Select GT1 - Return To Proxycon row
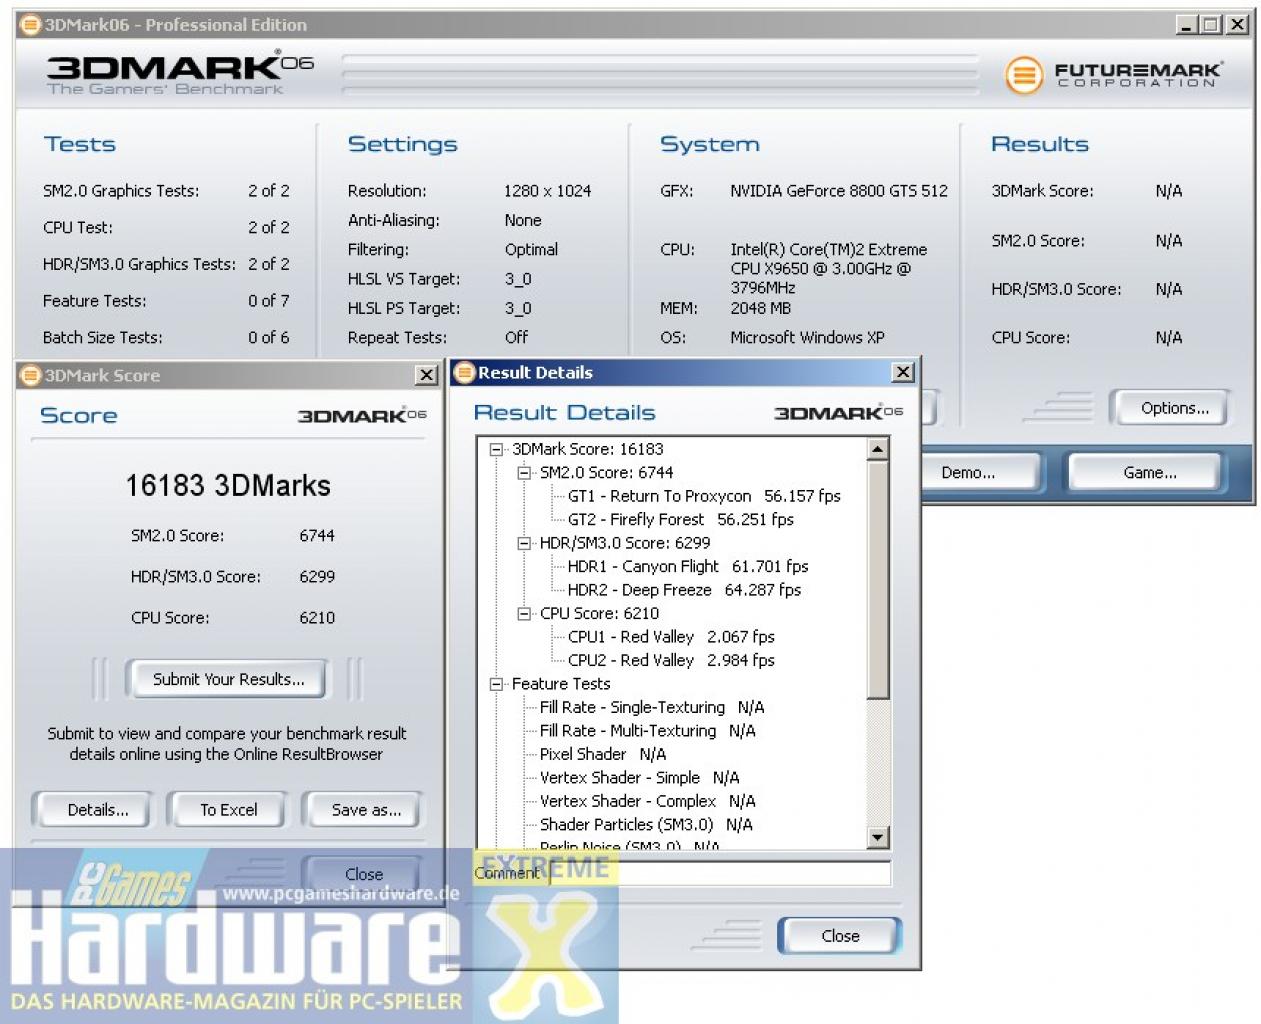This screenshot has width=1261, height=1024. [704, 496]
